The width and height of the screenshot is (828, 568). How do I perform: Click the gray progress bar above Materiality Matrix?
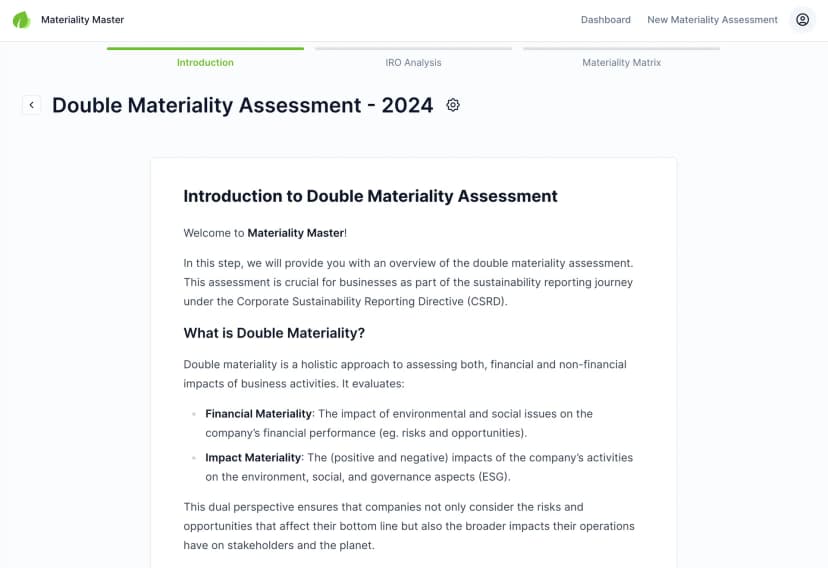tap(621, 49)
